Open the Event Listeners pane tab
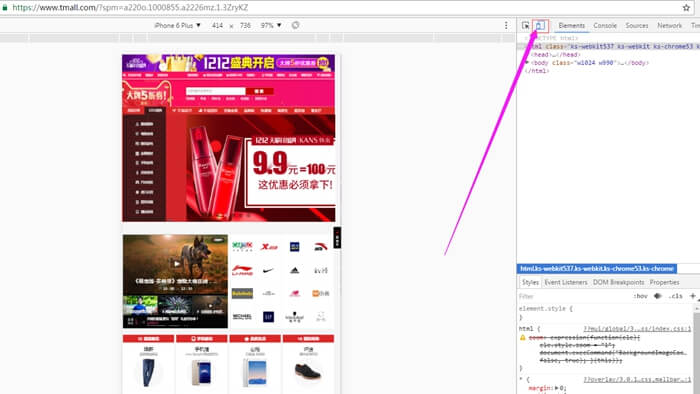The image size is (700, 394). pyautogui.click(x=566, y=282)
